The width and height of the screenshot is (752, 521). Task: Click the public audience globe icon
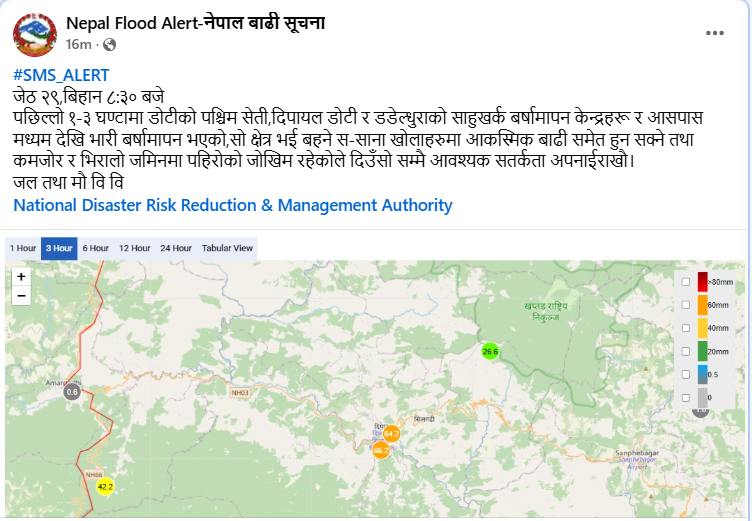click(x=109, y=45)
